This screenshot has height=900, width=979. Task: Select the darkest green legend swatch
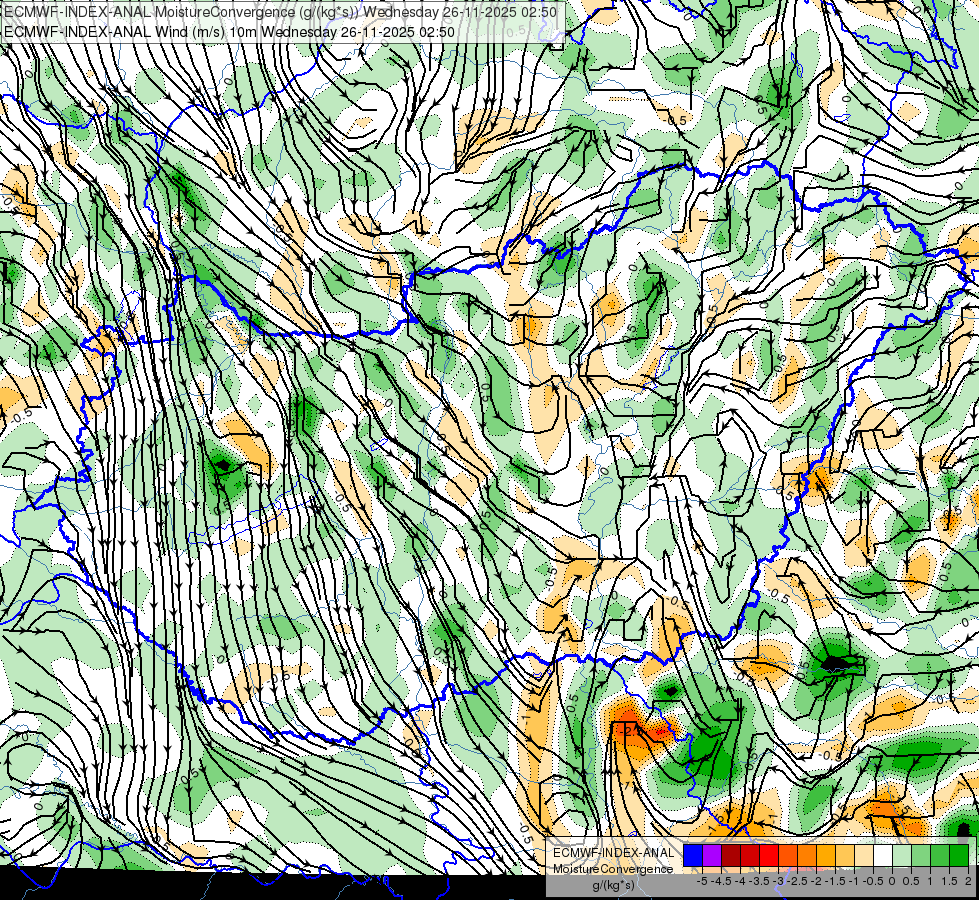[959, 856]
